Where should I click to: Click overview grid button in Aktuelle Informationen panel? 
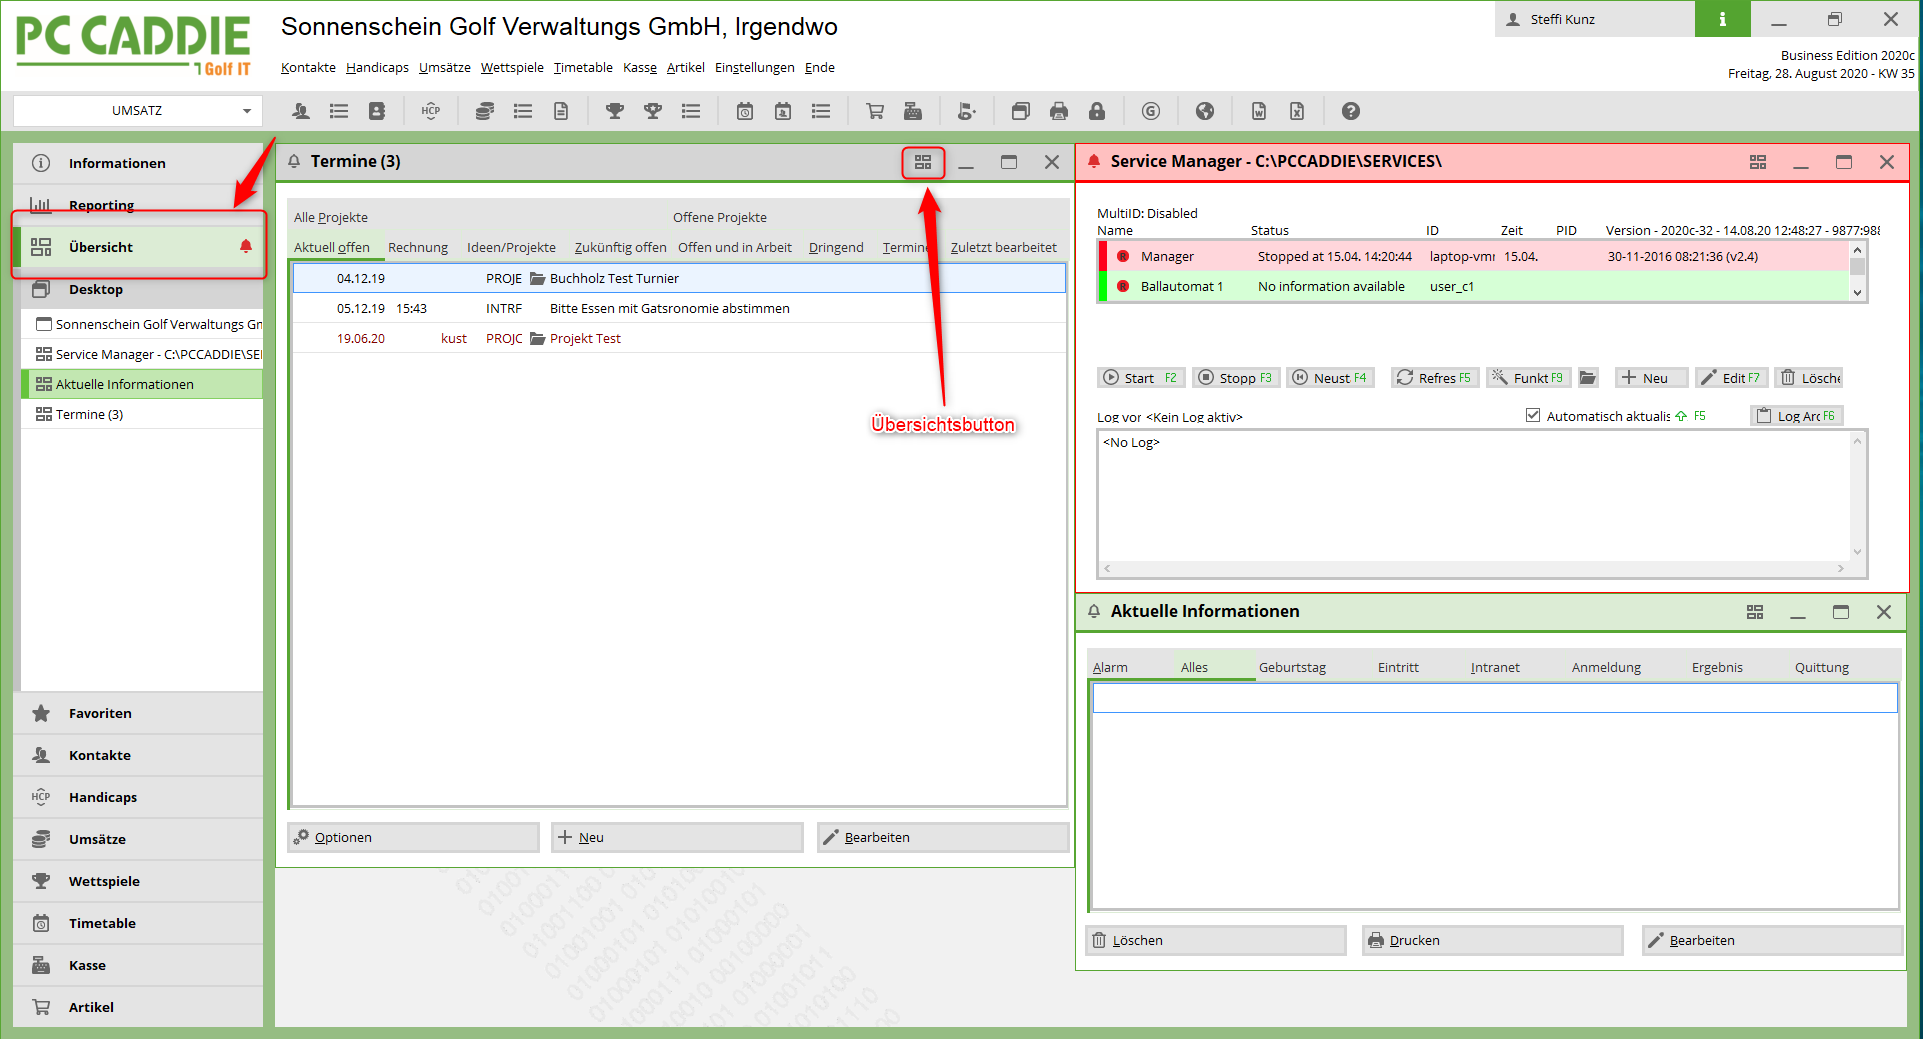point(1755,612)
